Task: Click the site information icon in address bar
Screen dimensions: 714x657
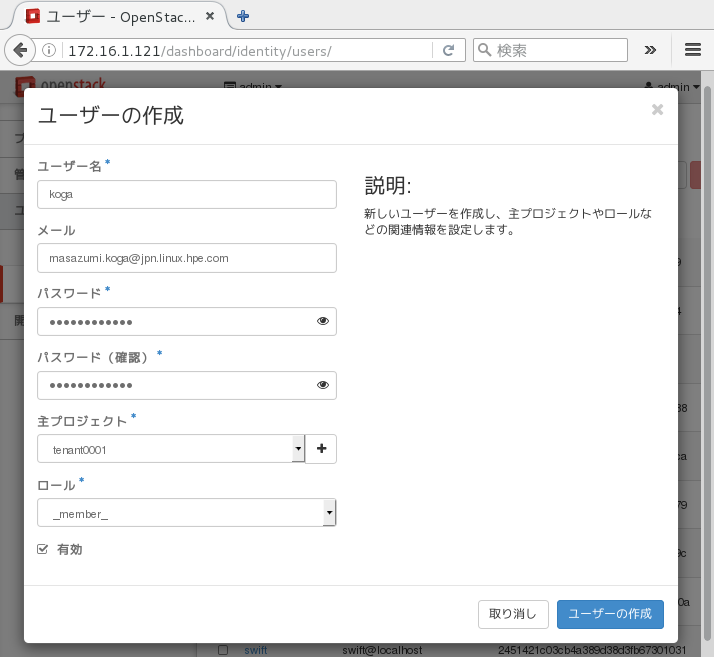Action: (49, 50)
